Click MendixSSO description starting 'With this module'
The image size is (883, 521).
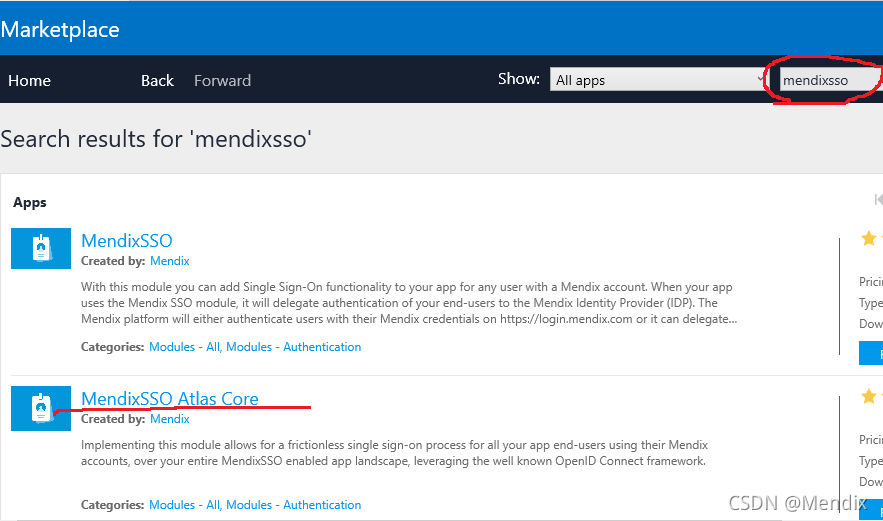coord(409,303)
